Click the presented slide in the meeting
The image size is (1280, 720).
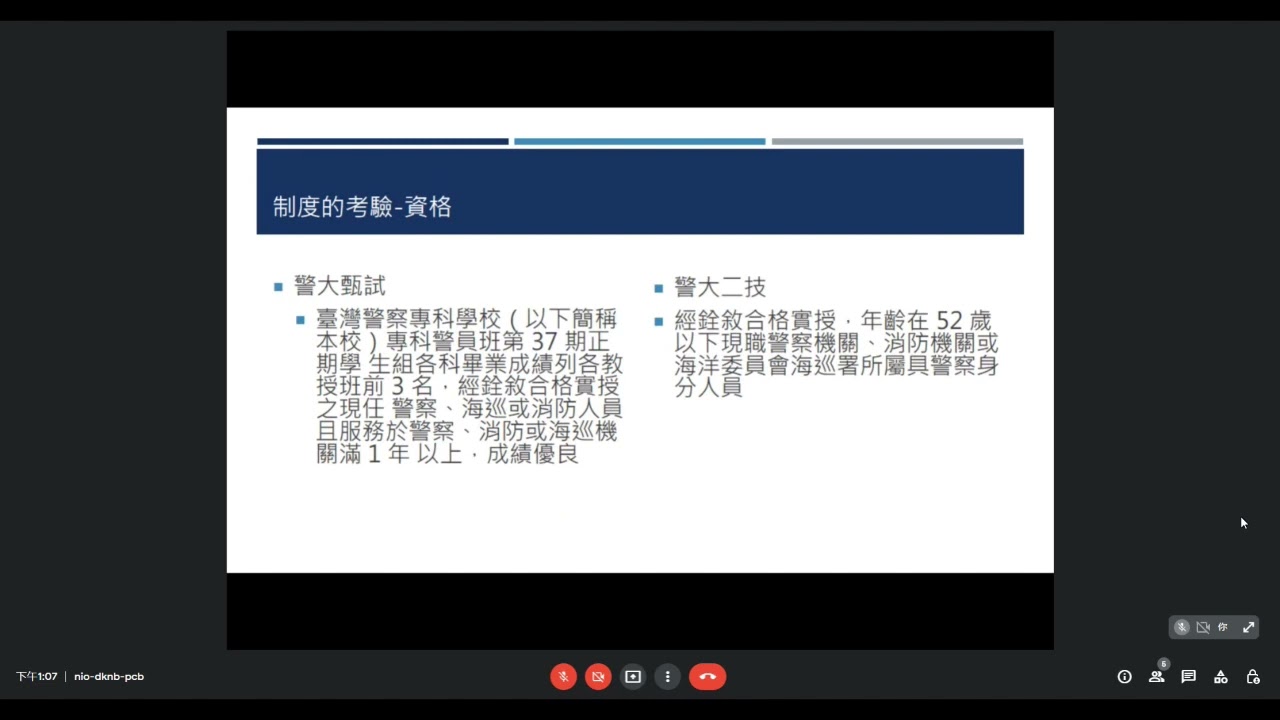(x=640, y=340)
